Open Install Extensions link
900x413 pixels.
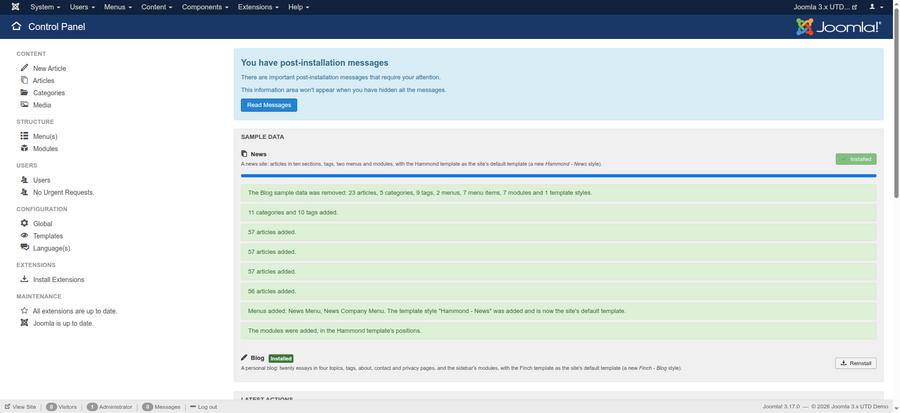click(x=59, y=279)
